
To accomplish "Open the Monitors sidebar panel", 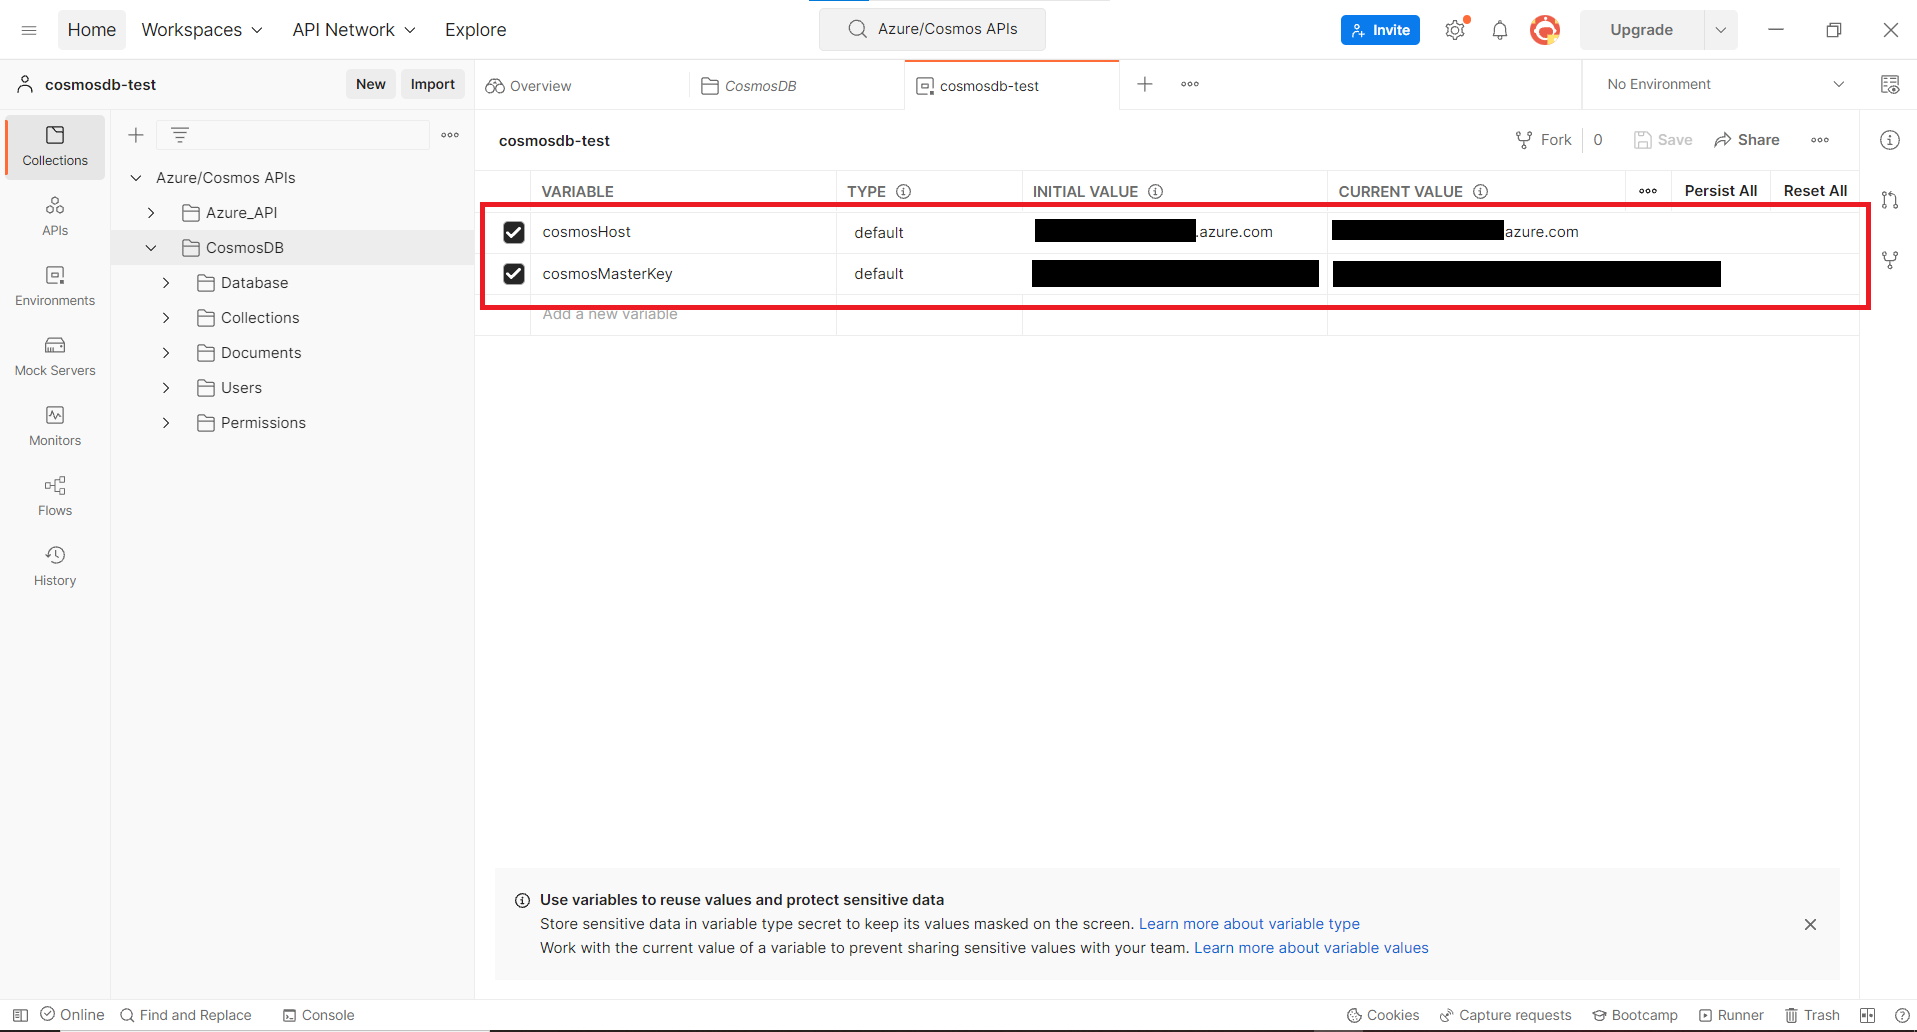I will 55,427.
